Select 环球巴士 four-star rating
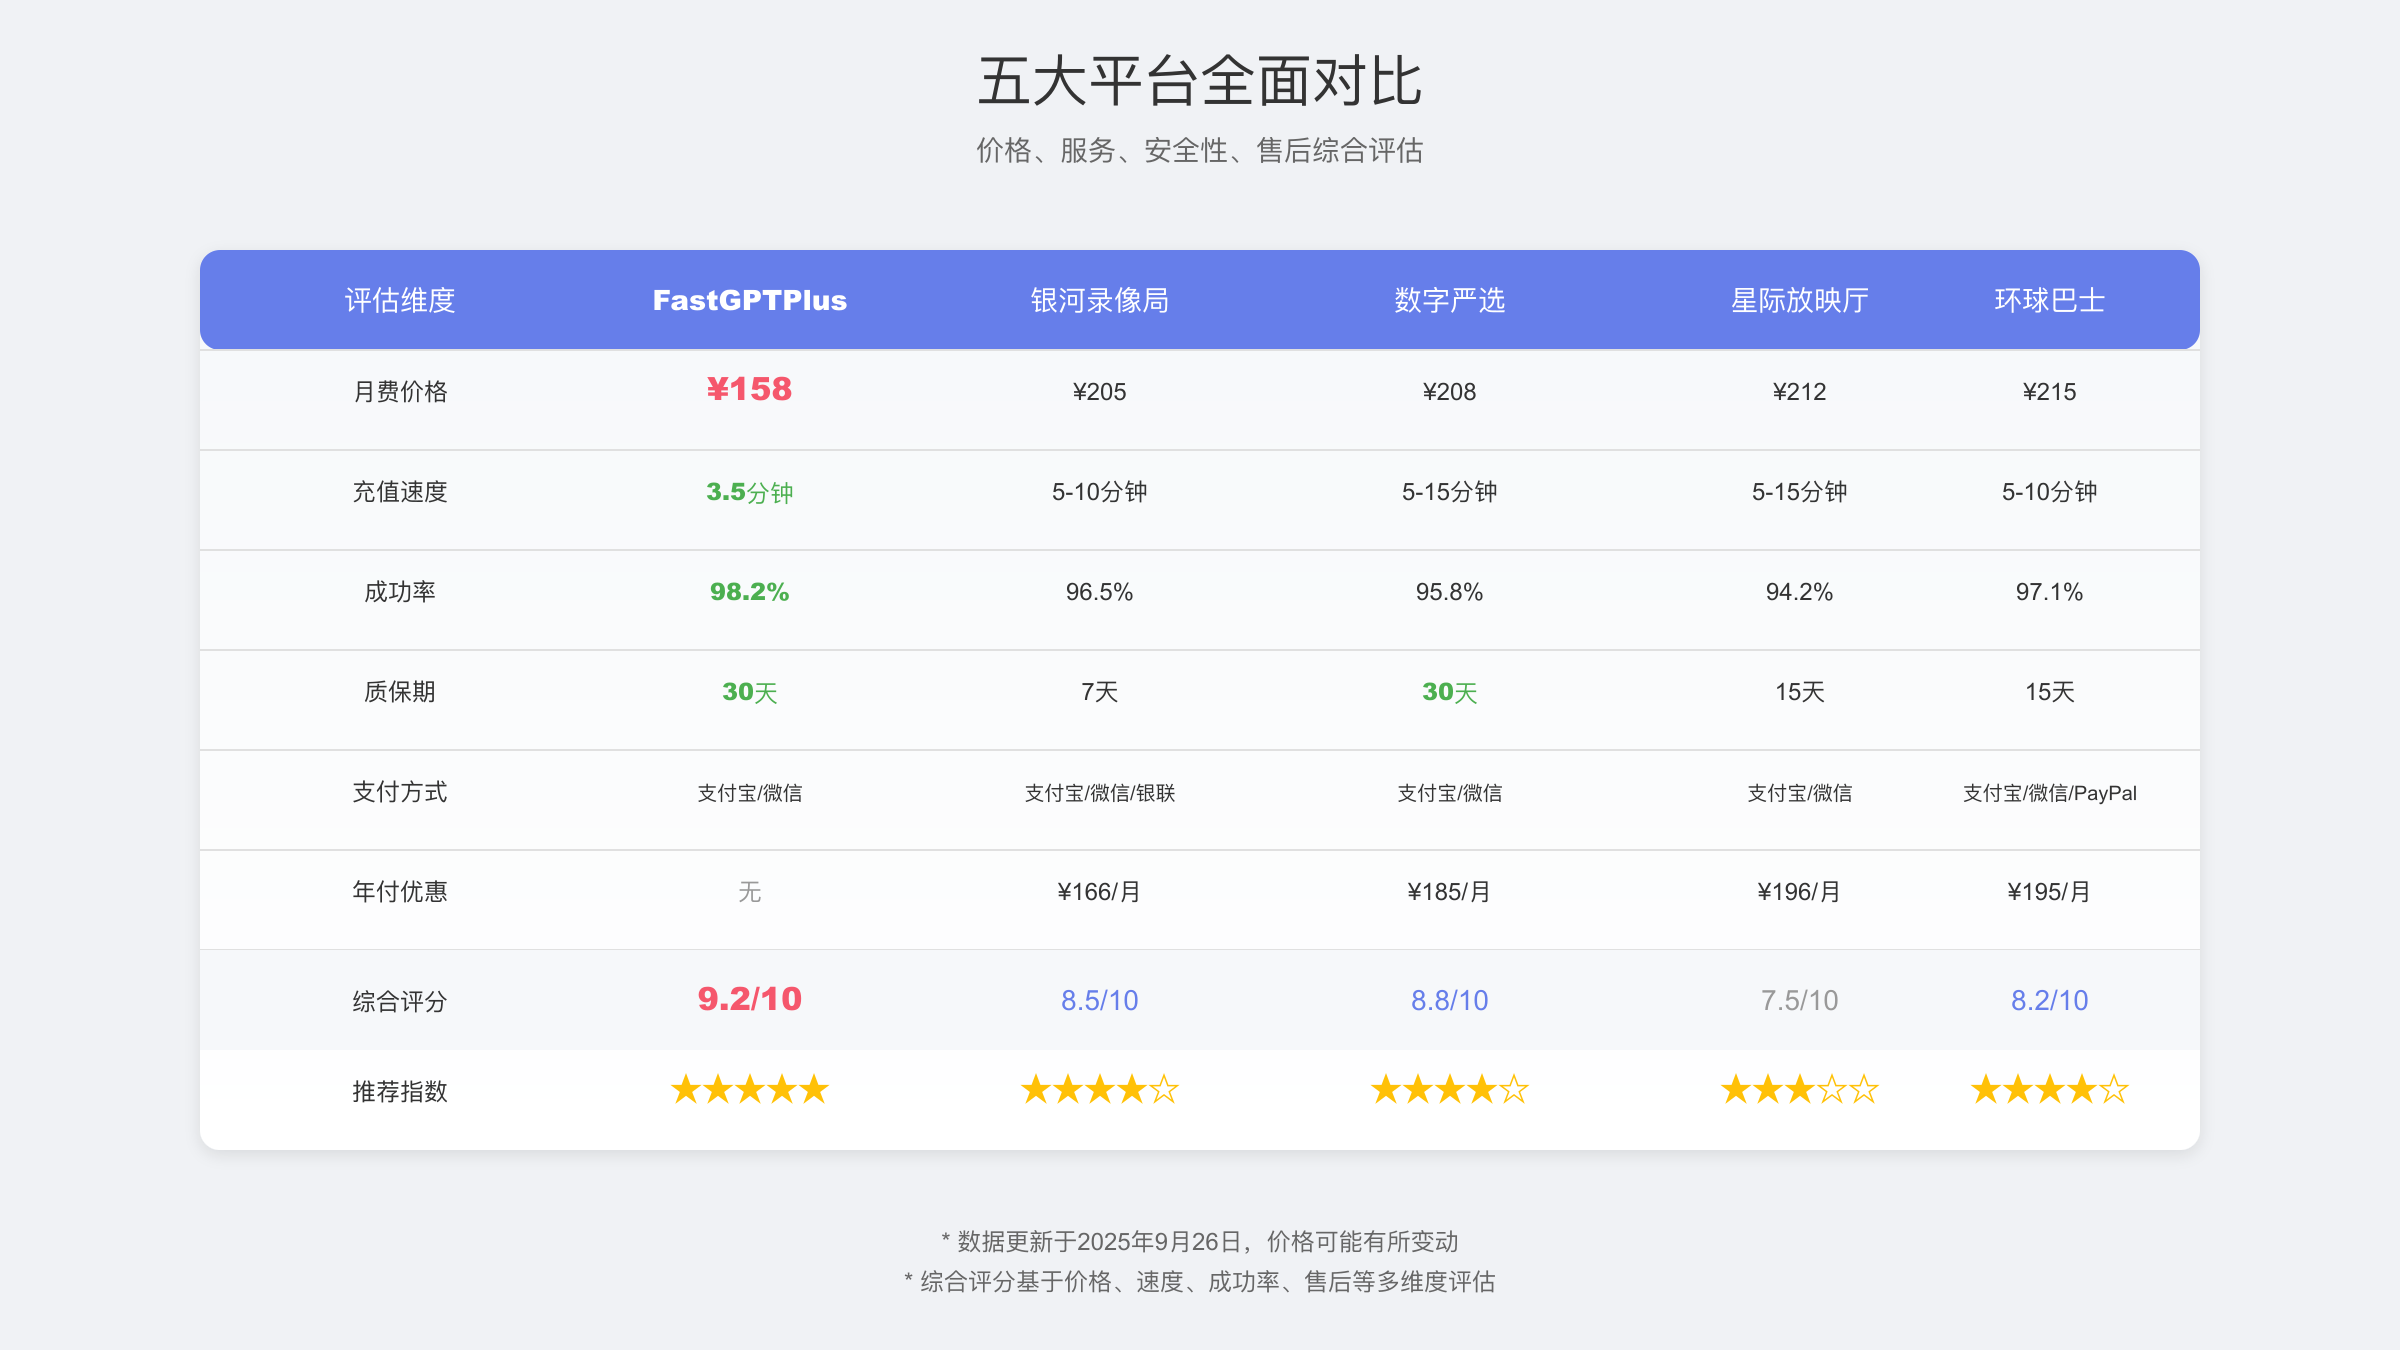Viewport: 2400px width, 1350px height. (x=2049, y=1089)
